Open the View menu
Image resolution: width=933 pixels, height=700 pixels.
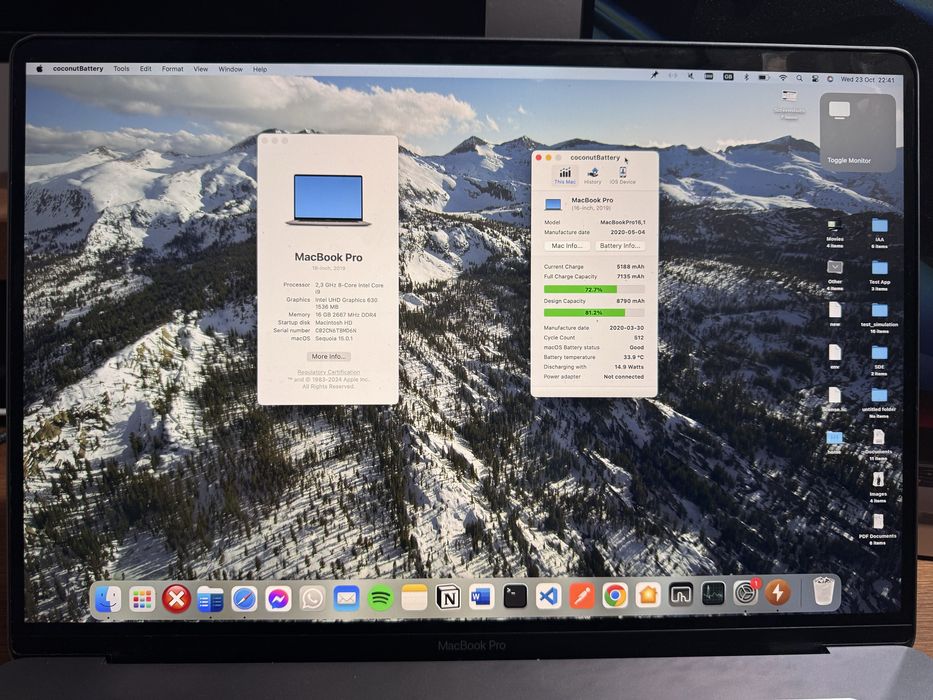click(201, 69)
